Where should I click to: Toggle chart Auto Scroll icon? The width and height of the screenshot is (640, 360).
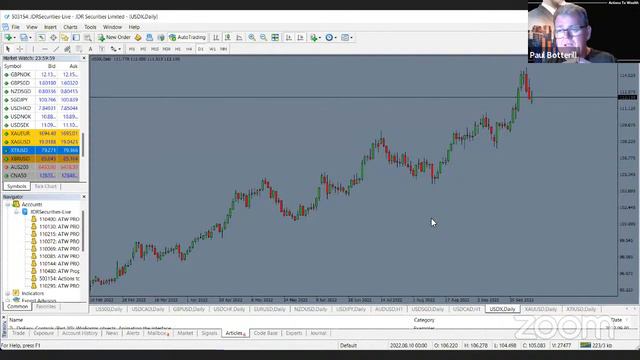click(x=289, y=38)
